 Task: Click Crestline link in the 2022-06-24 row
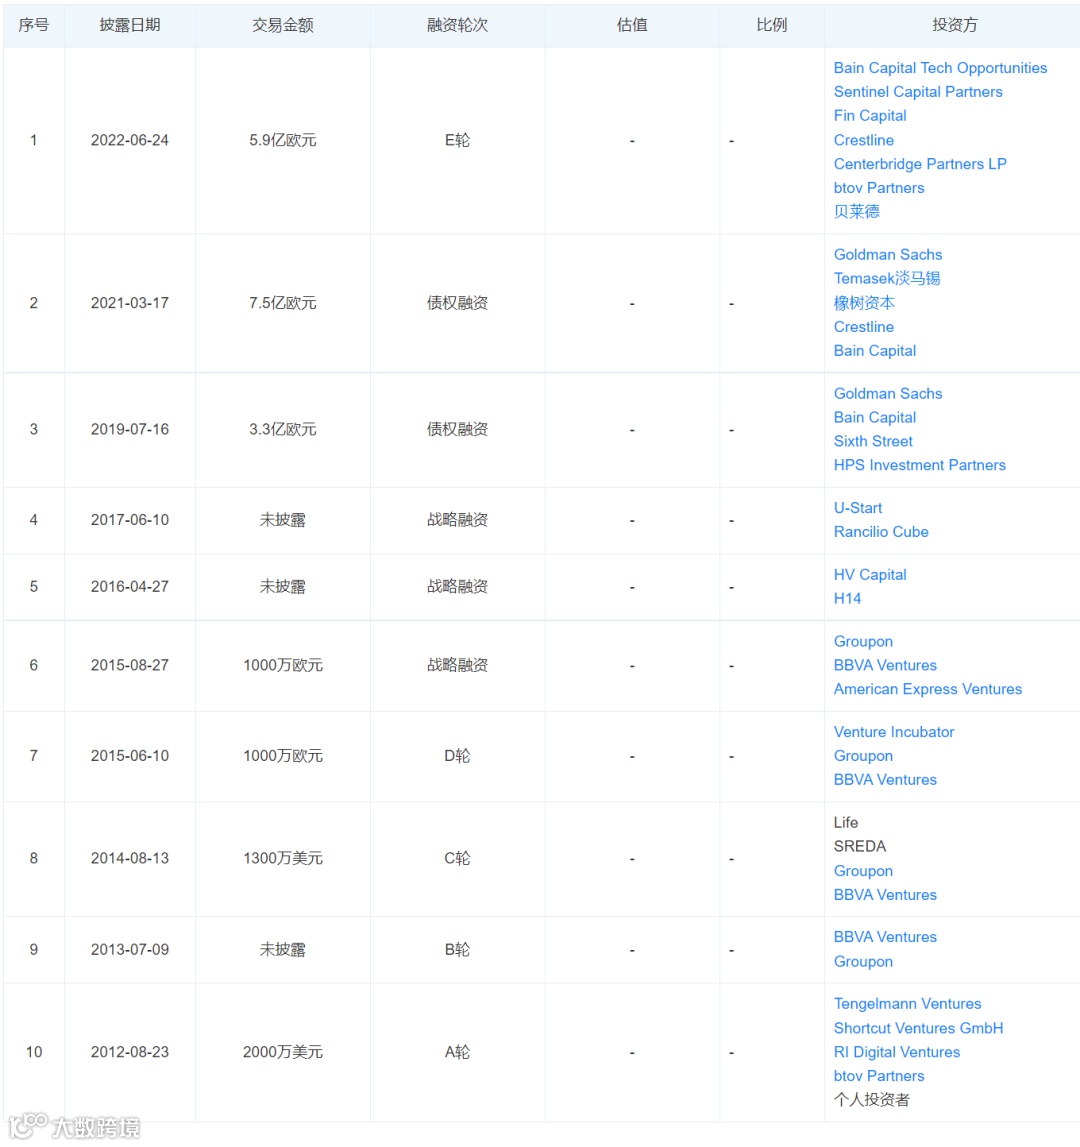[863, 140]
